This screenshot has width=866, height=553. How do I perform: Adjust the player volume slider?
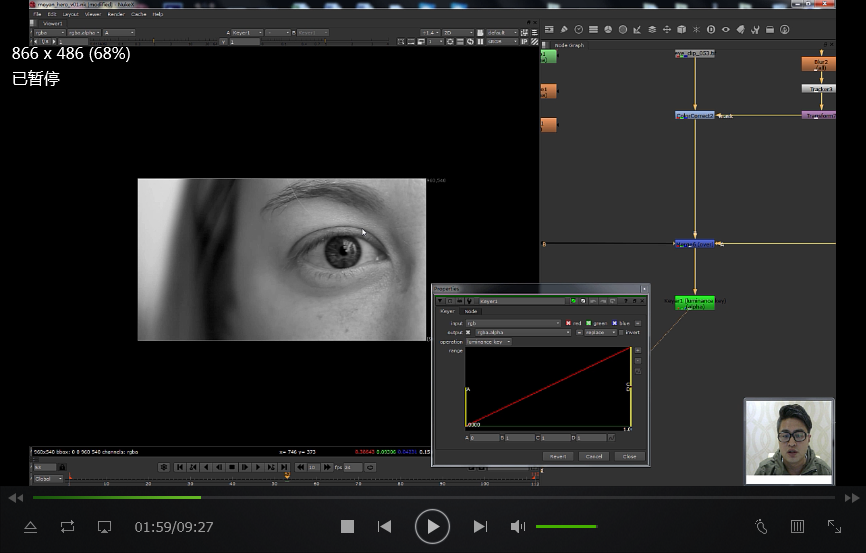[x=566, y=526]
